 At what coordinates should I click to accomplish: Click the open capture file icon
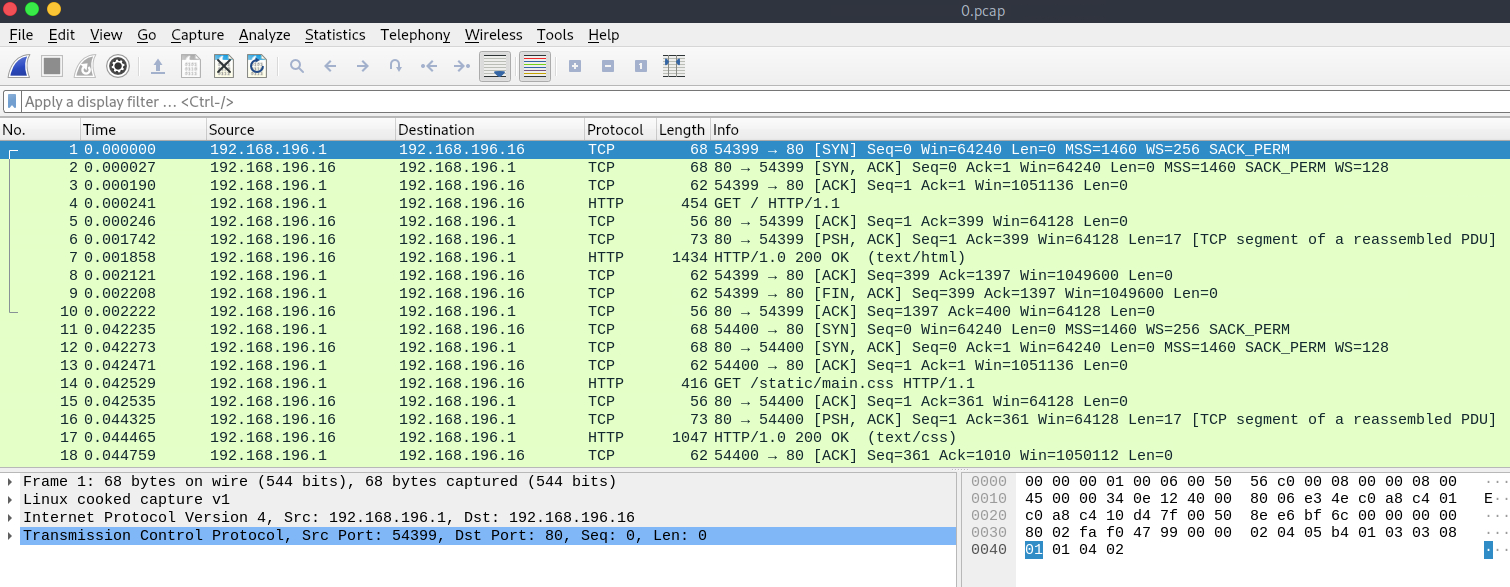click(158, 67)
